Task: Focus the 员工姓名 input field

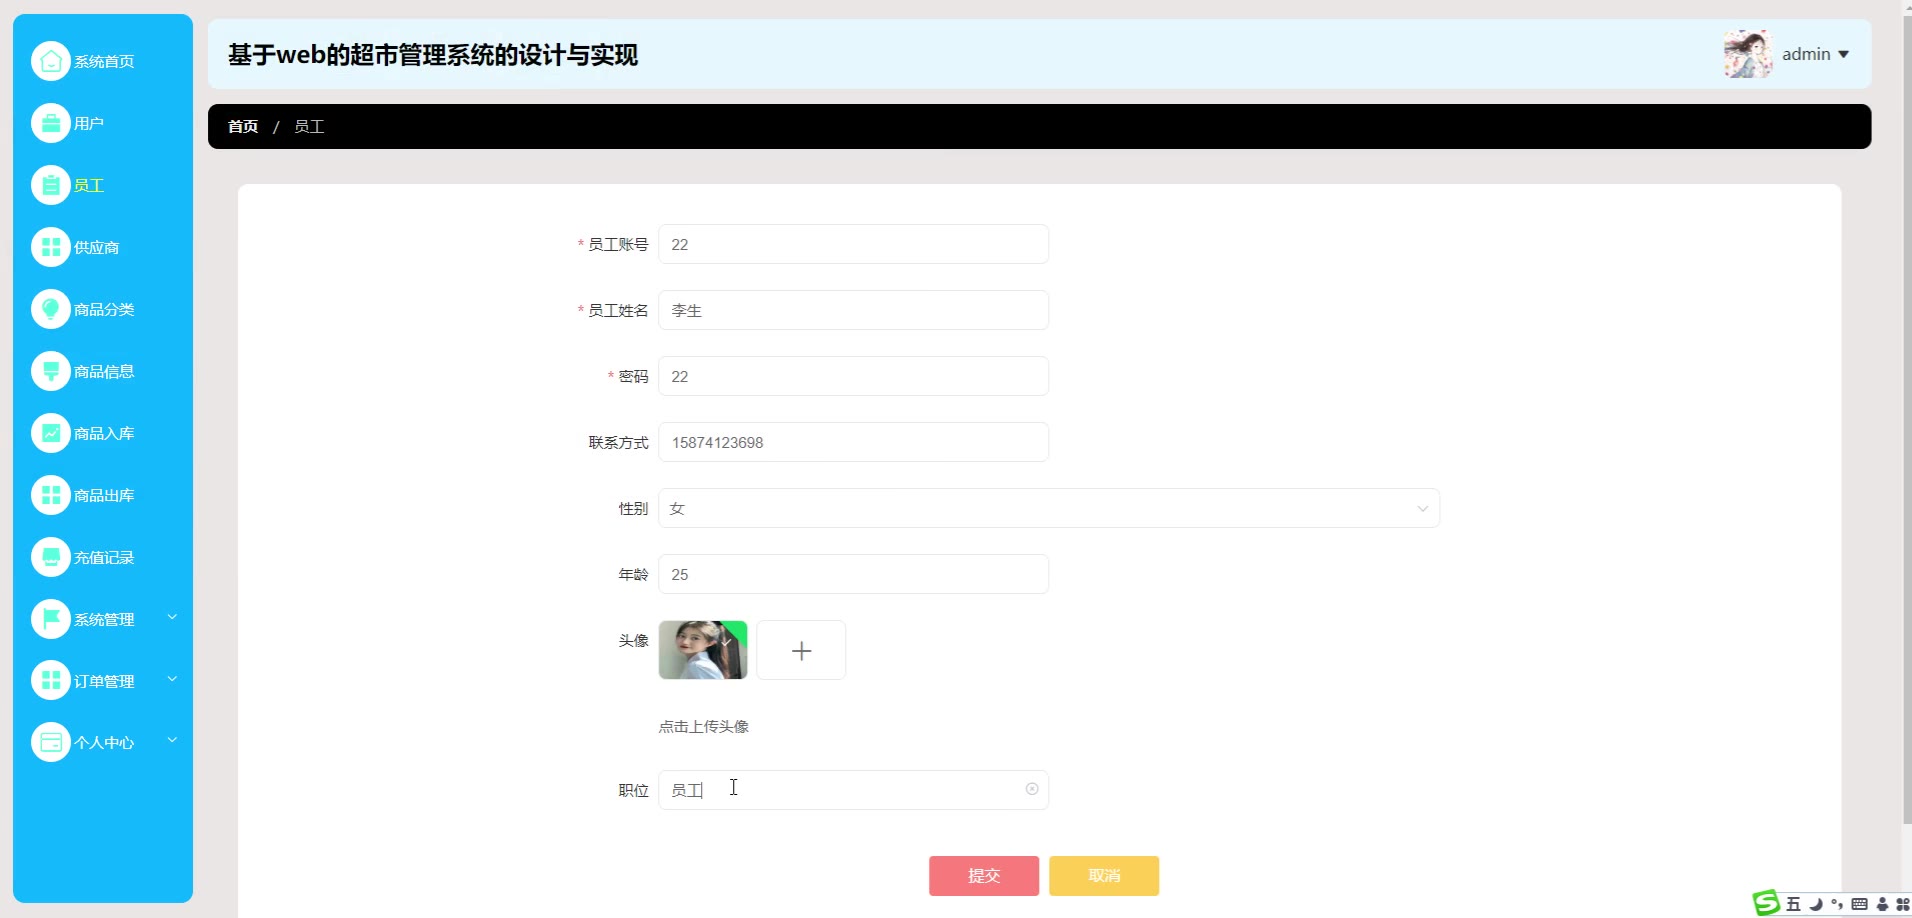Action: [853, 310]
